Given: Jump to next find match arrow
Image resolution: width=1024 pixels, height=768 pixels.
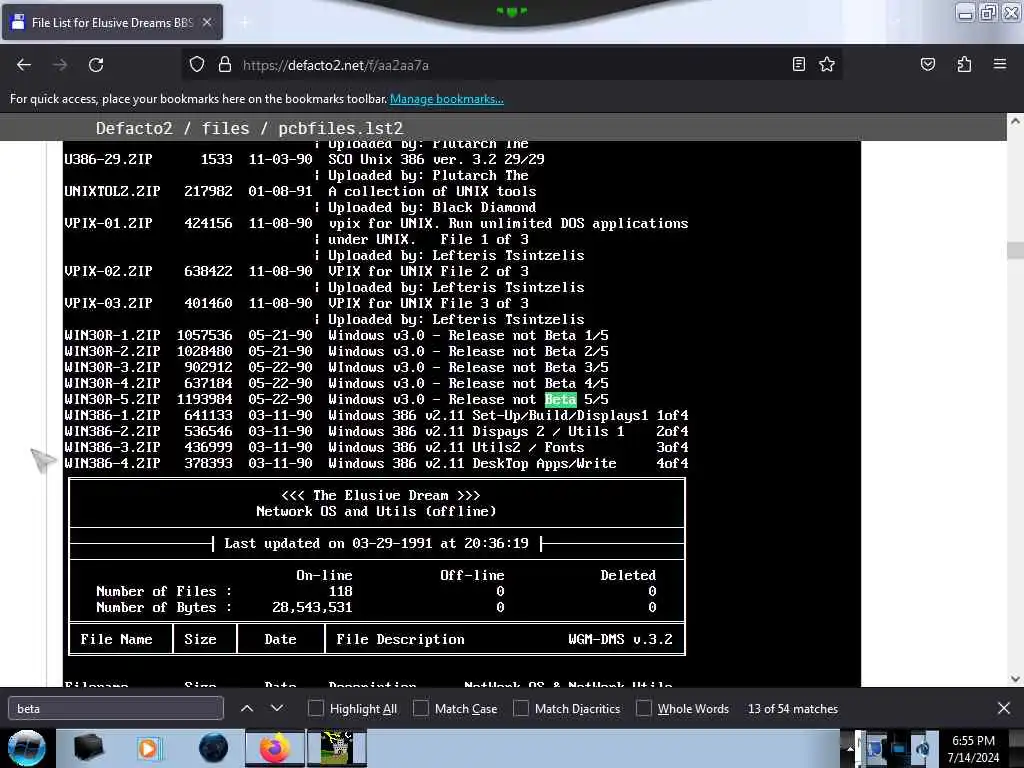Looking at the screenshot, I should [277, 708].
